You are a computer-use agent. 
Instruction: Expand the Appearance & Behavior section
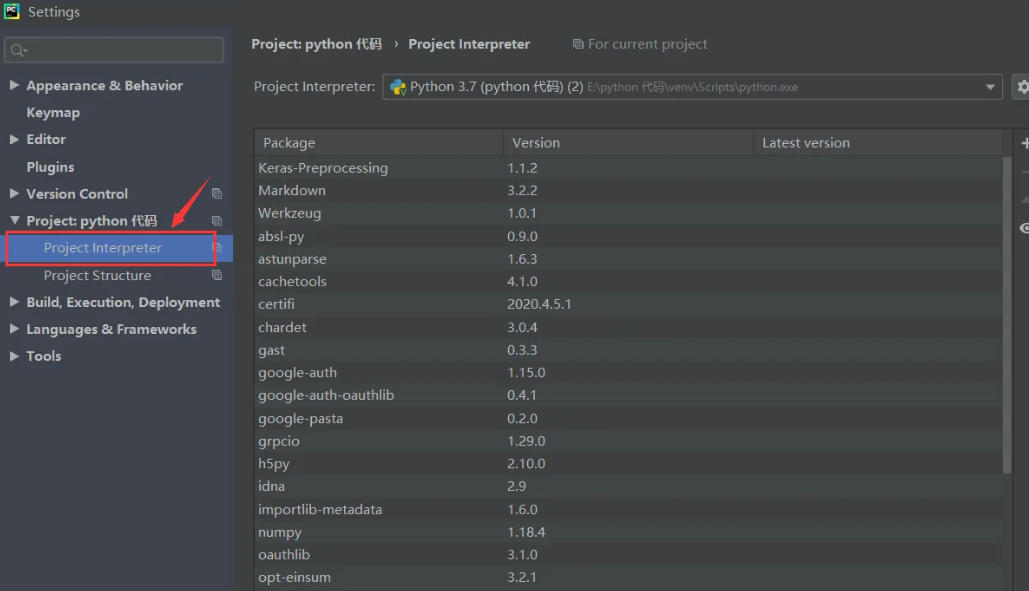point(16,85)
